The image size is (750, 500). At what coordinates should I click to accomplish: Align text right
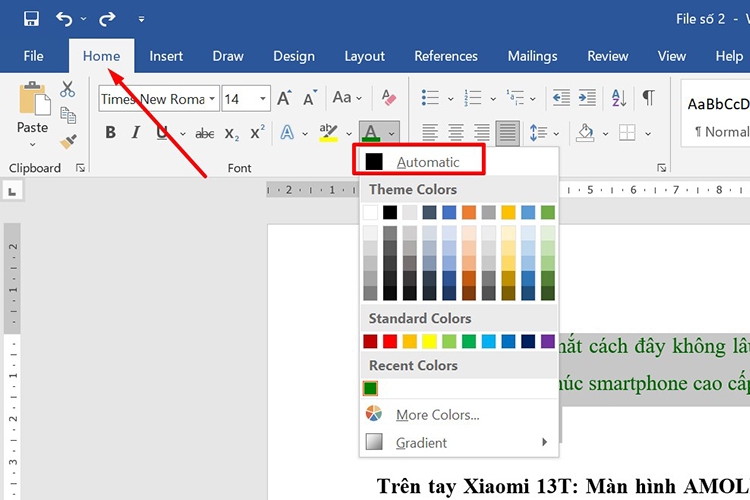[x=481, y=132]
